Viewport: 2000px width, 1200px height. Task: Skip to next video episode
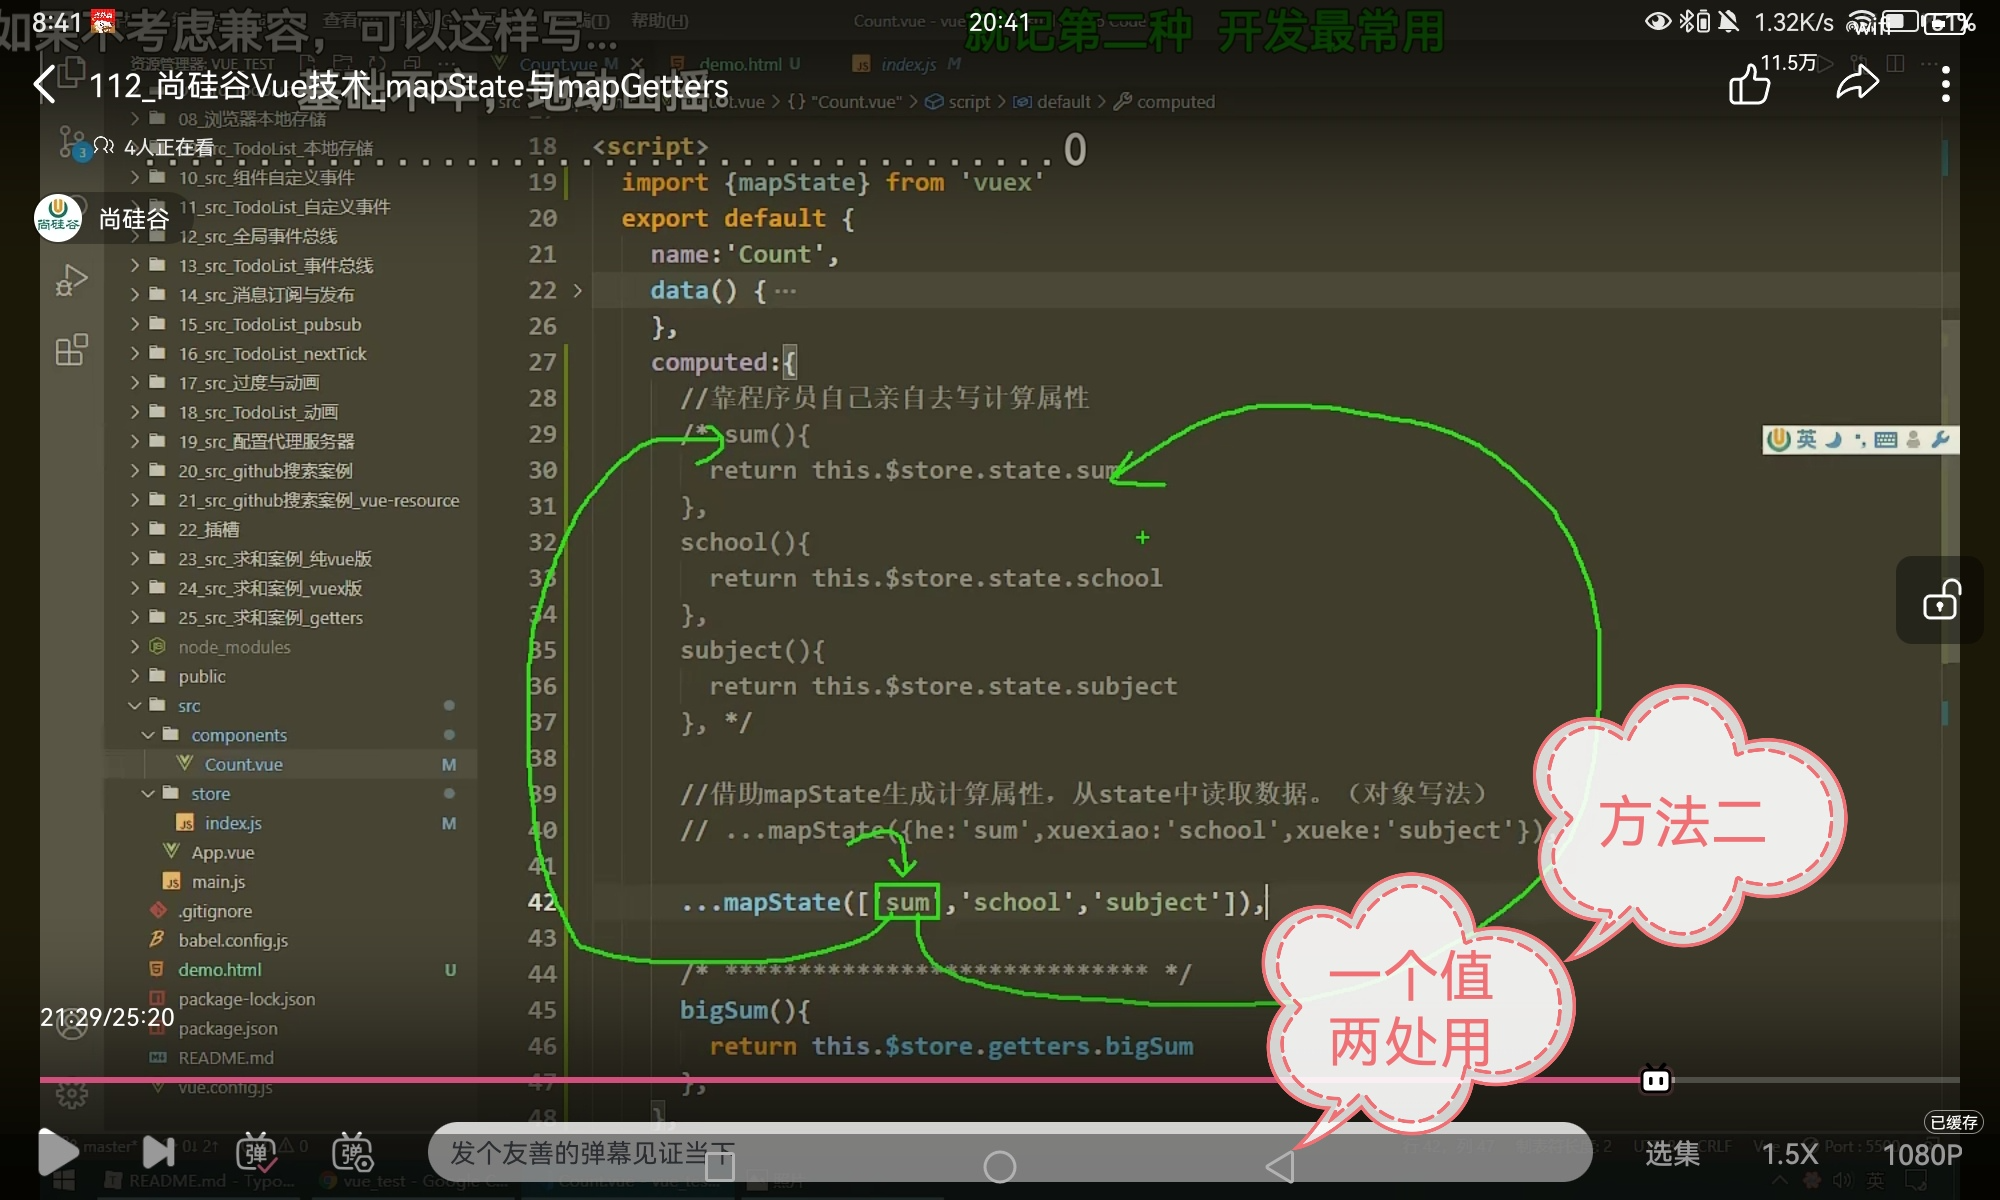(x=158, y=1153)
